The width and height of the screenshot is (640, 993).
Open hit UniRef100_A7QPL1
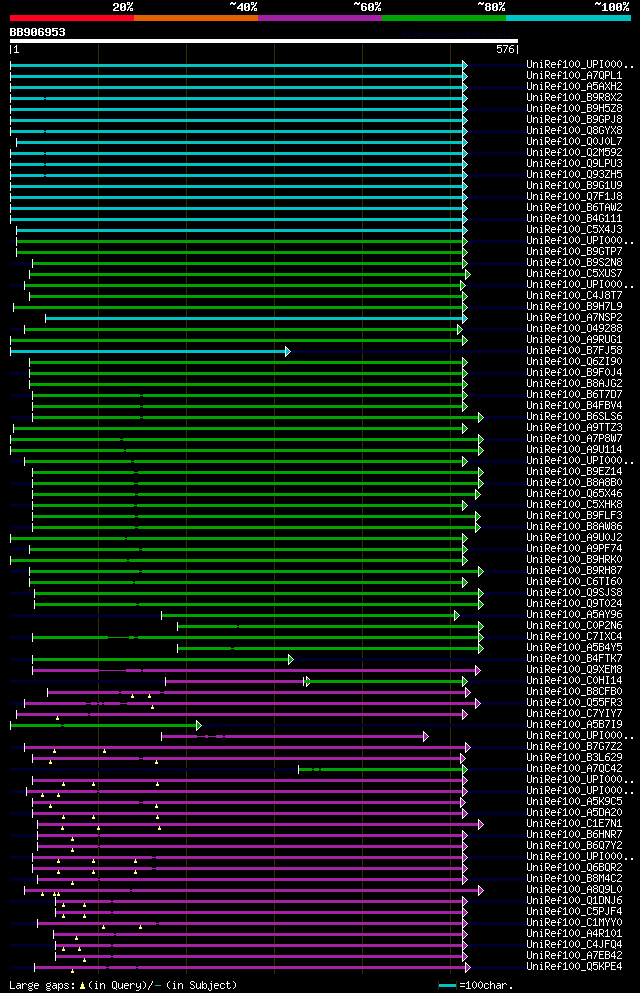click(574, 75)
